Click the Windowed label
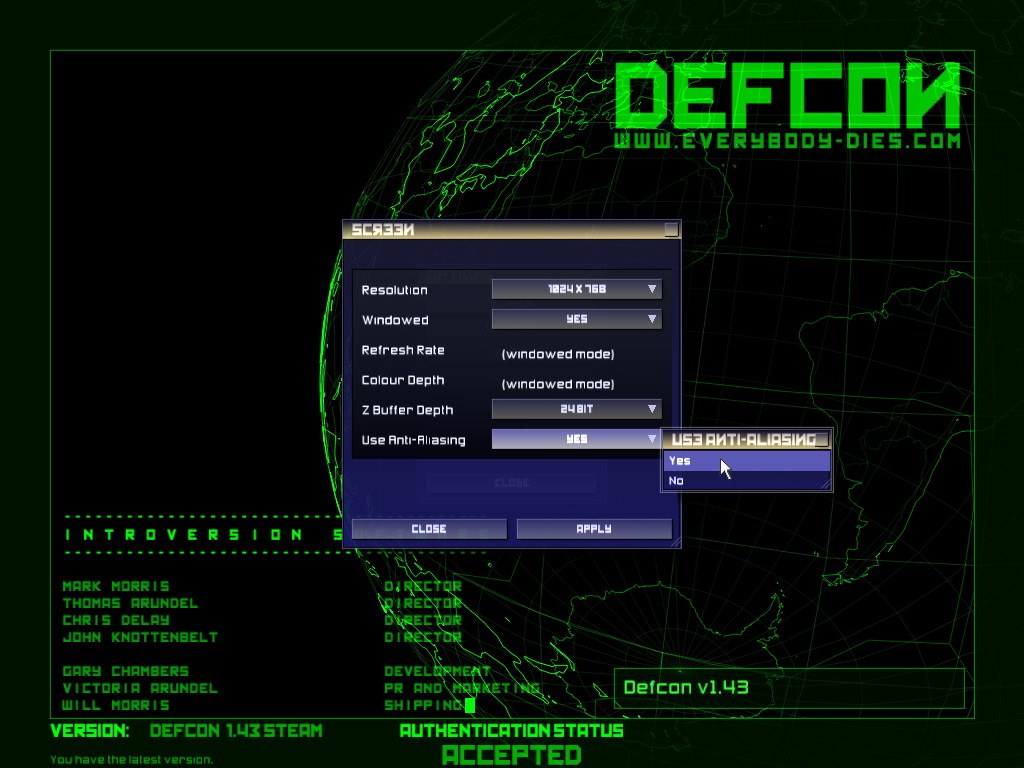Viewport: 1024px width, 768px height. point(395,320)
